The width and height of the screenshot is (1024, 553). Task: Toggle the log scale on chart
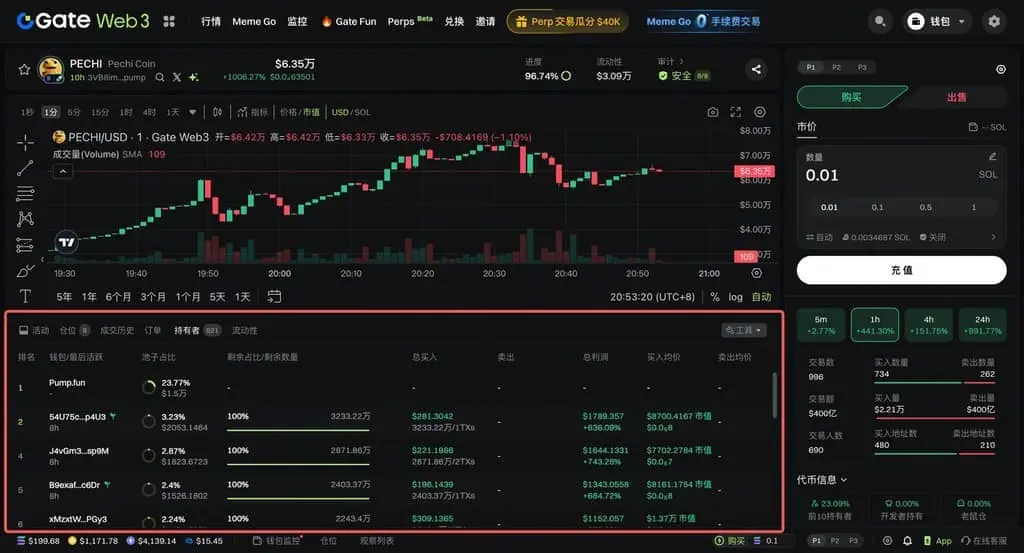(x=735, y=297)
